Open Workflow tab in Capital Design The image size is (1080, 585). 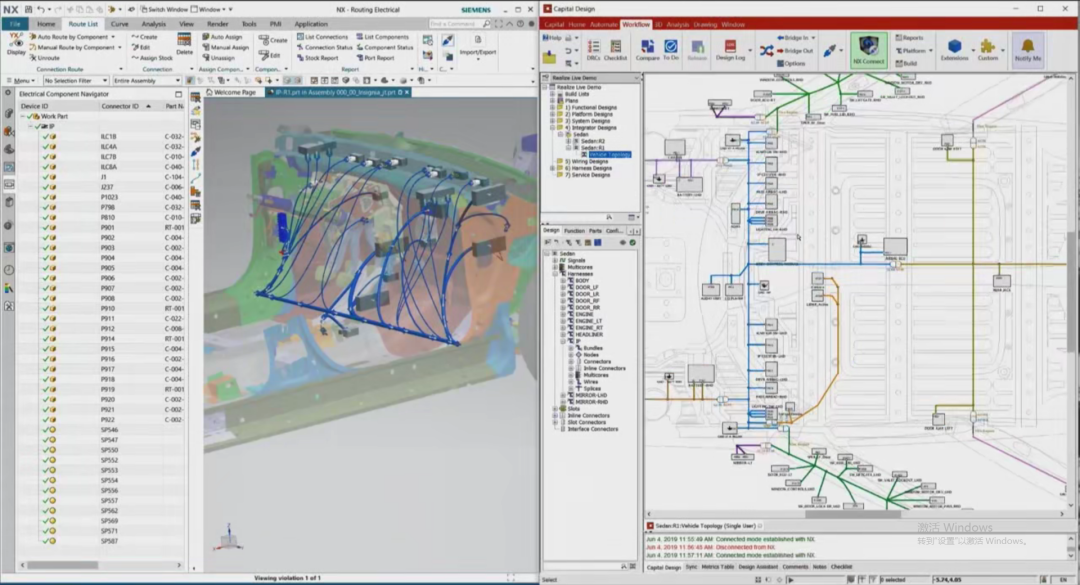point(636,24)
